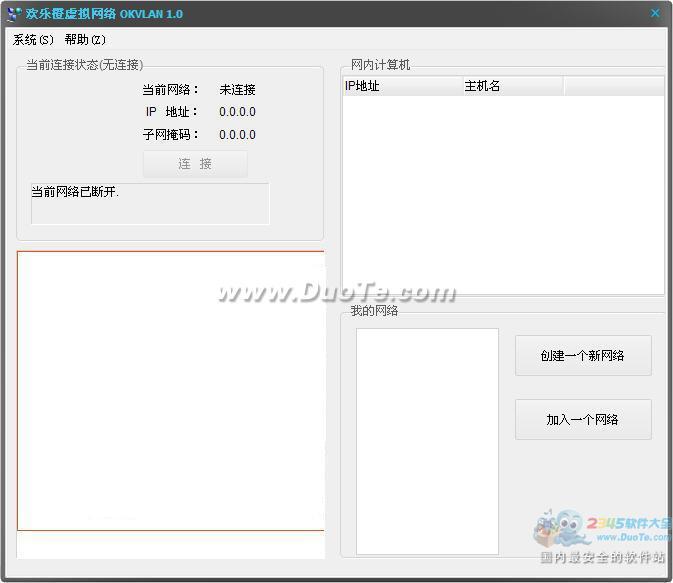Screen dimensions: 673x583
Task: Click the 连 接 connect button
Action: coord(195,164)
